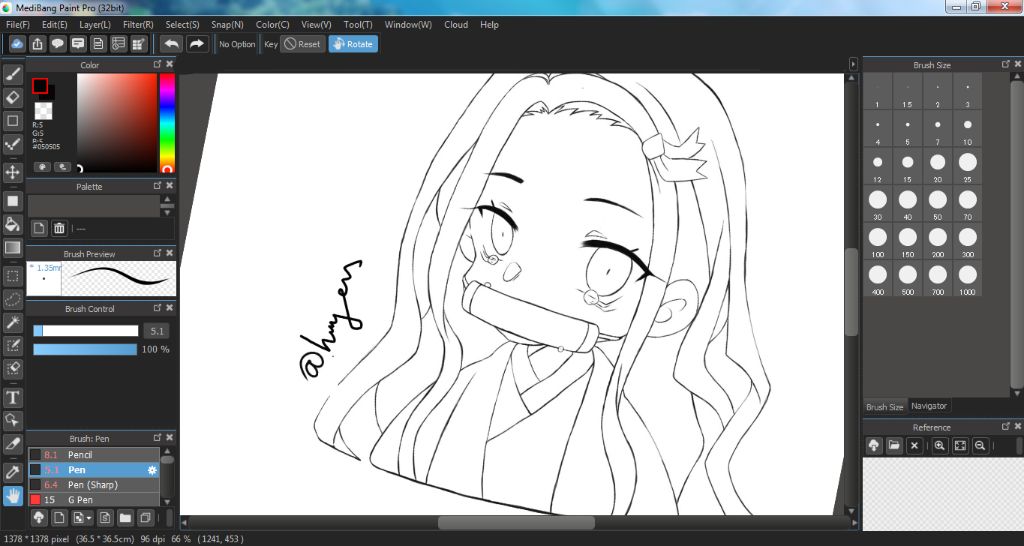Select the Dot tool

(x=12, y=144)
